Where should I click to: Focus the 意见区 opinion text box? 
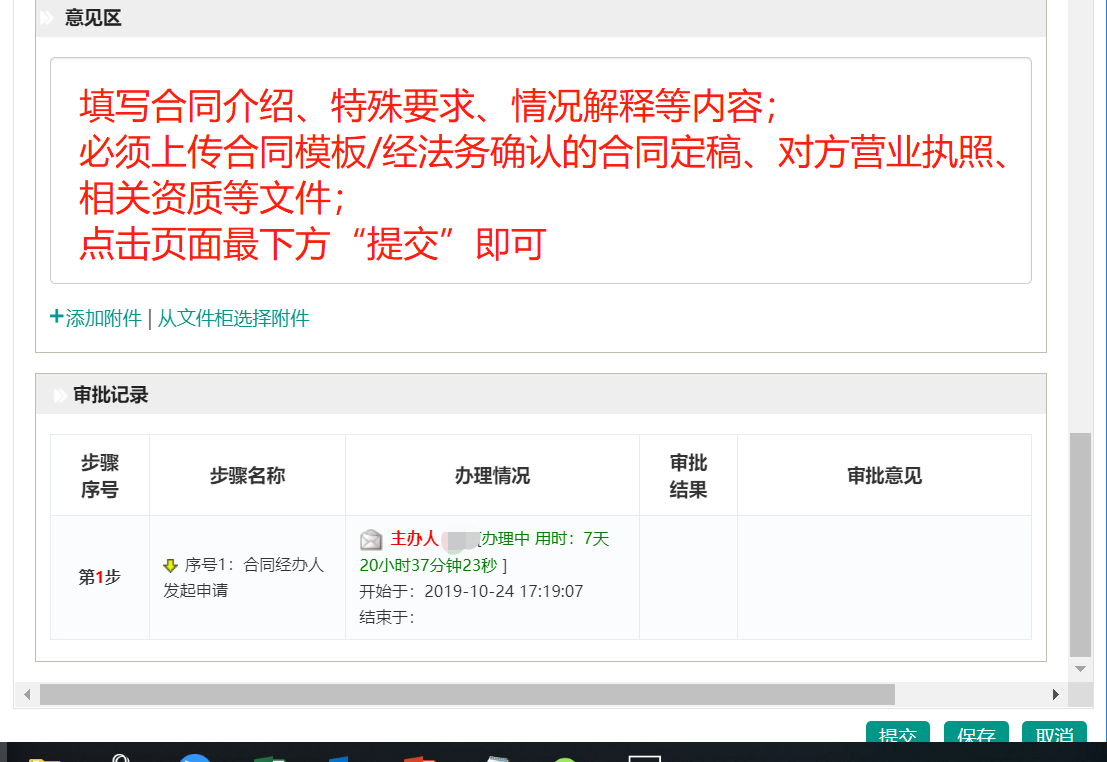[540, 170]
